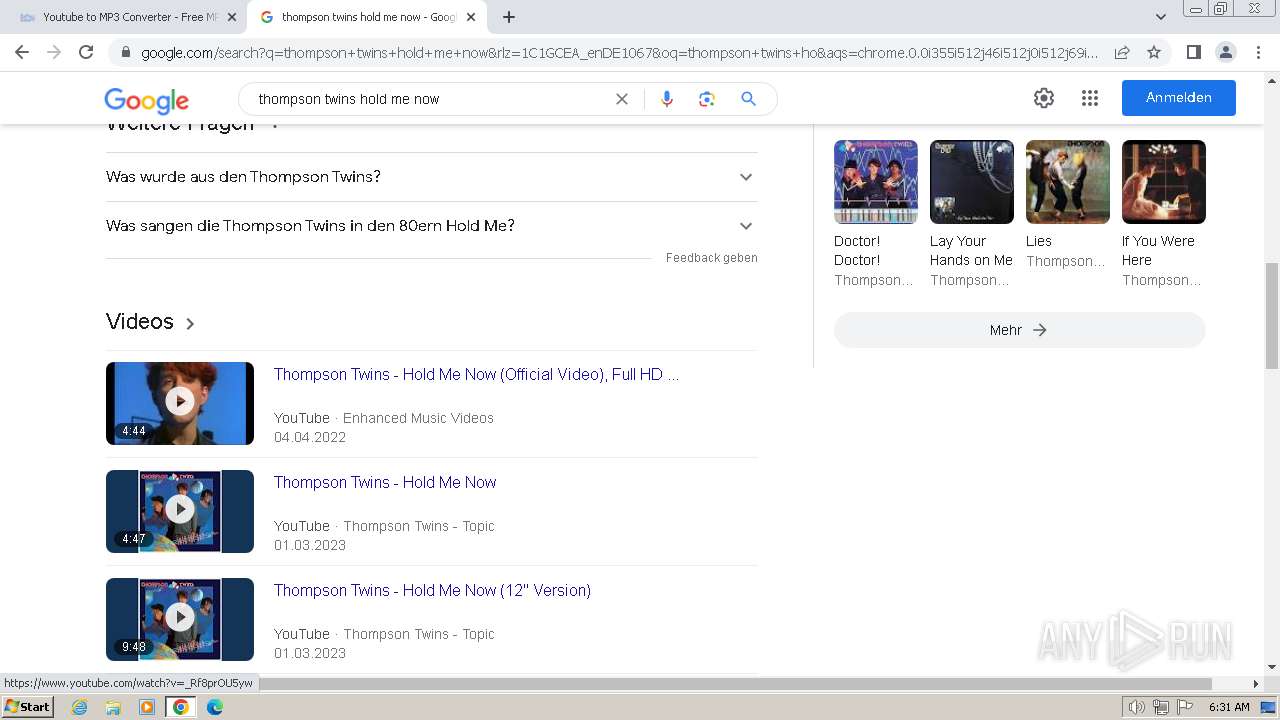Image resolution: width=1280 pixels, height=720 pixels.
Task: Search by image with Google Lens
Action: [707, 99]
